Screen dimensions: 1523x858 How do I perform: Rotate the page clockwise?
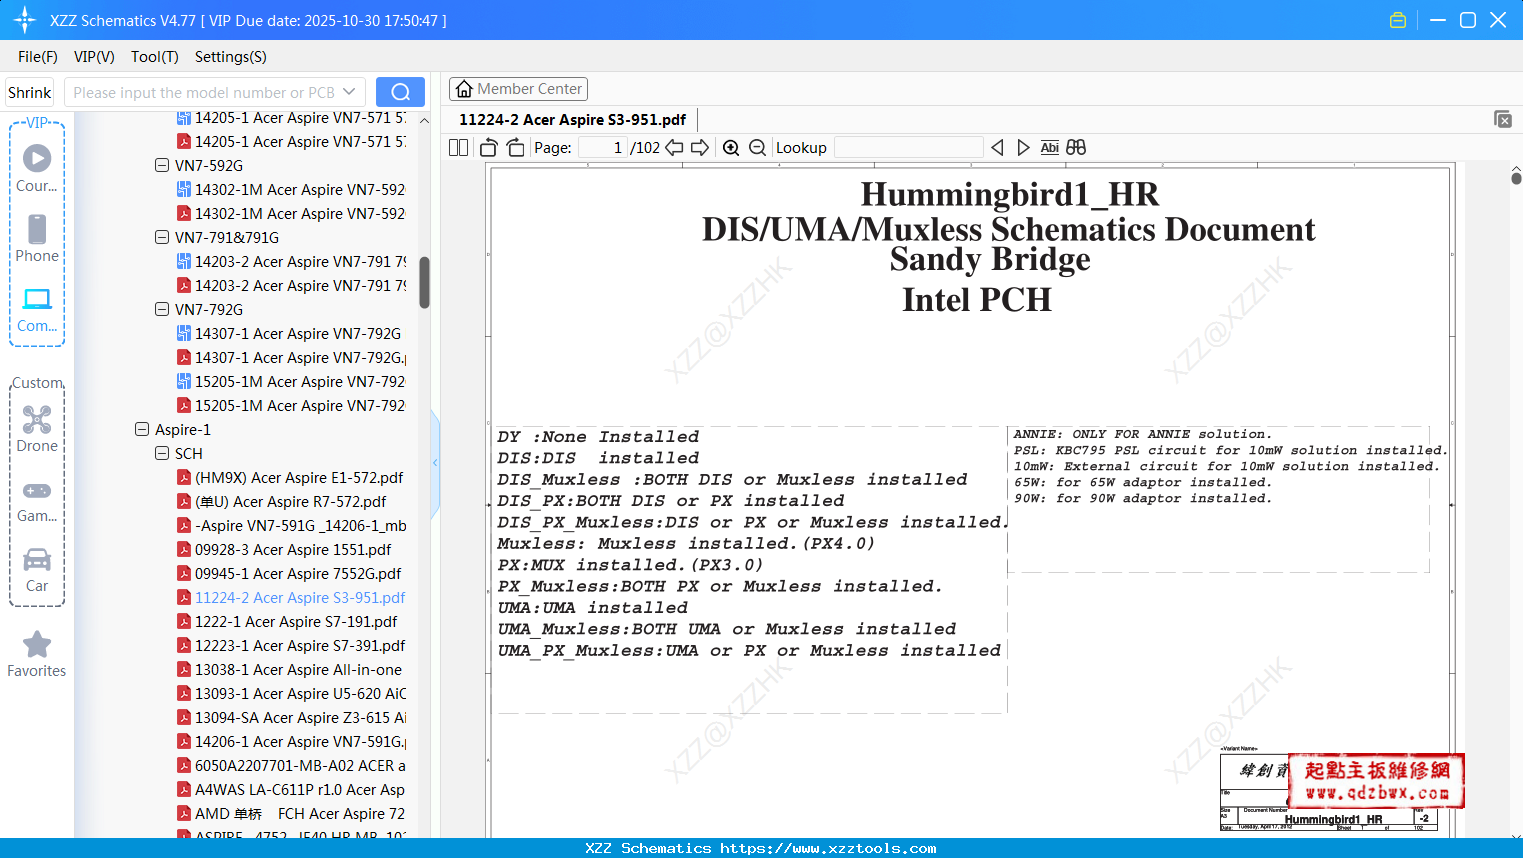click(515, 148)
